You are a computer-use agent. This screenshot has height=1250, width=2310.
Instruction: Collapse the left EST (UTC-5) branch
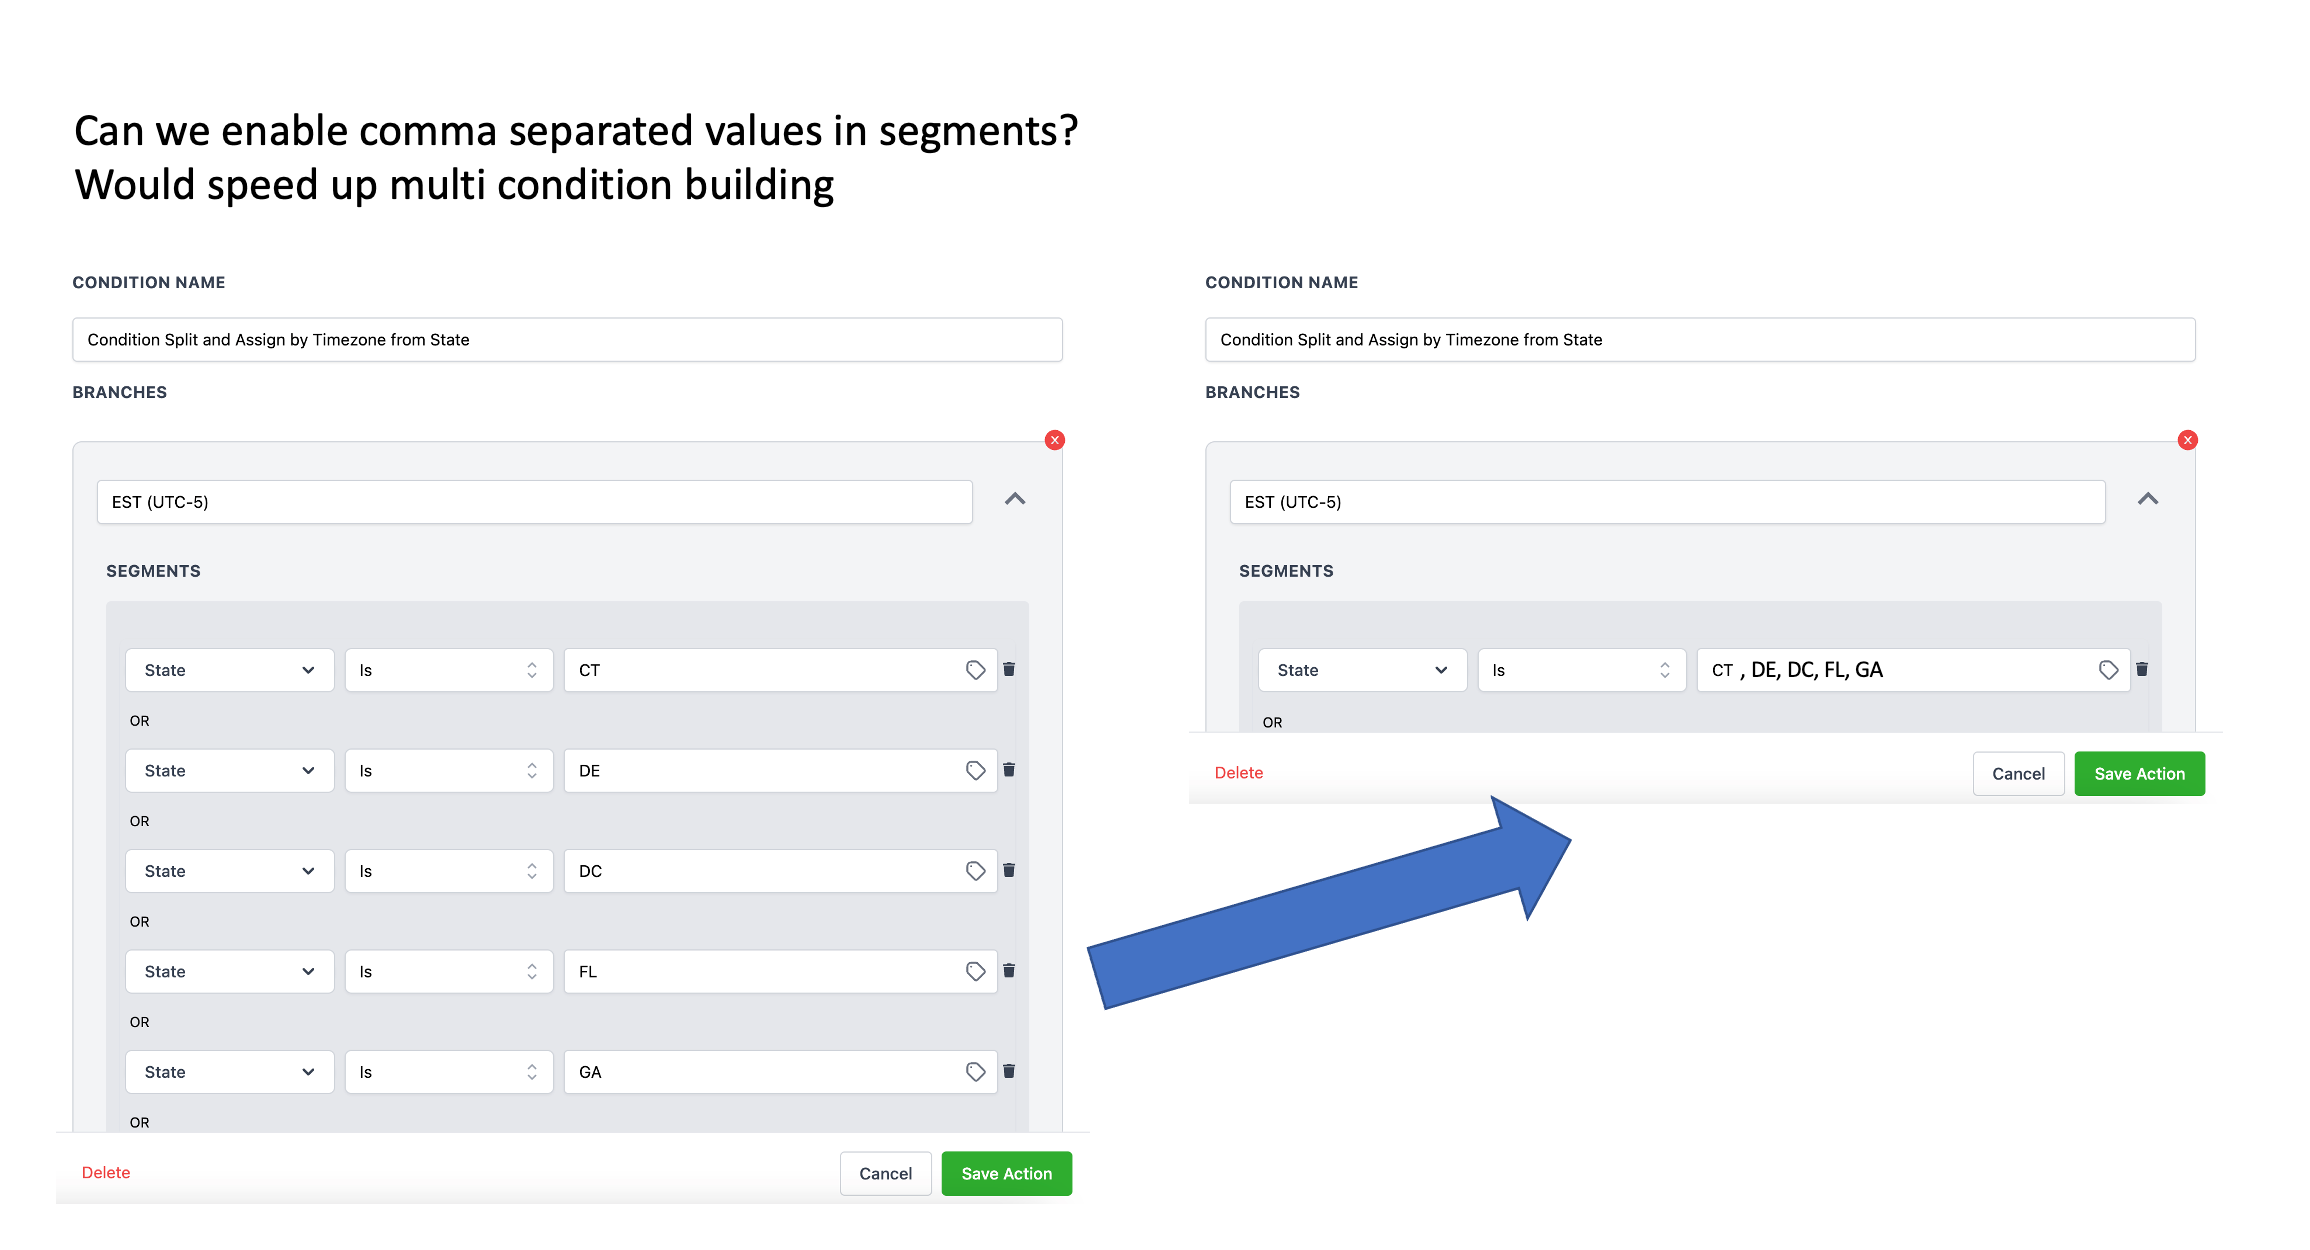click(x=1015, y=499)
